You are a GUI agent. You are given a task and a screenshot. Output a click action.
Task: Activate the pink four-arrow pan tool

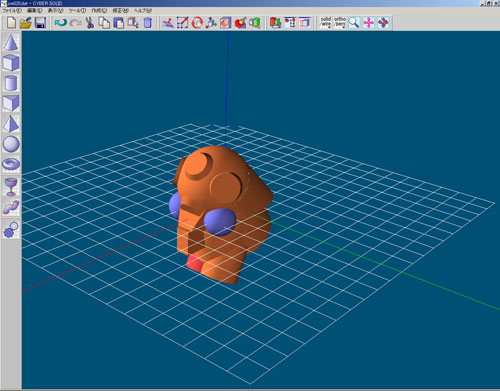click(x=368, y=22)
